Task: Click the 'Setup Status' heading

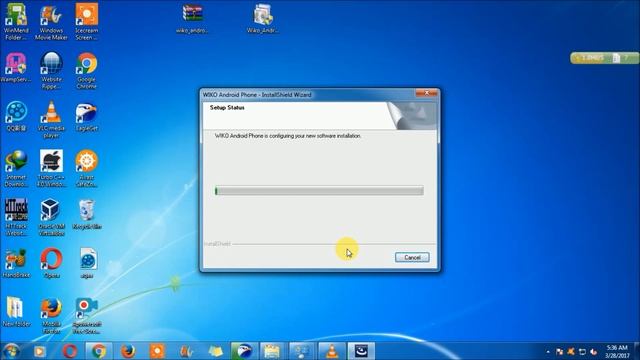Action: point(227,108)
